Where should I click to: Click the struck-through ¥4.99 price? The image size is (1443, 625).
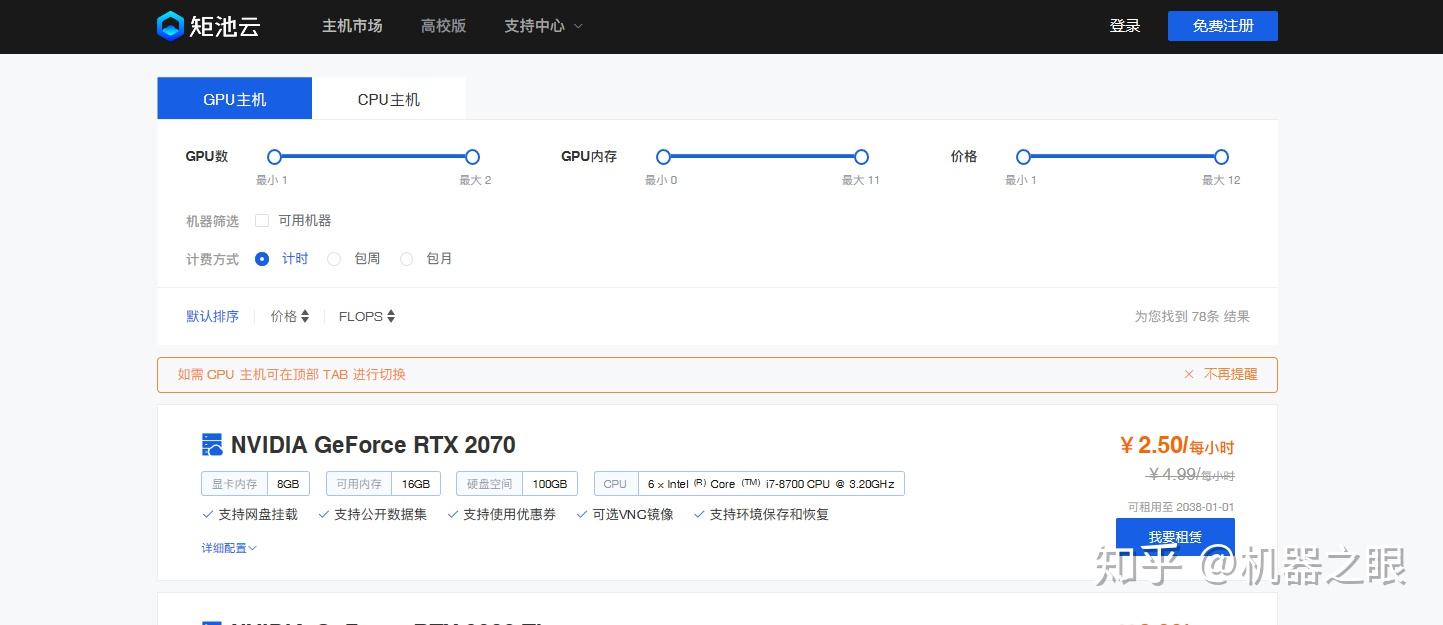click(1191, 474)
